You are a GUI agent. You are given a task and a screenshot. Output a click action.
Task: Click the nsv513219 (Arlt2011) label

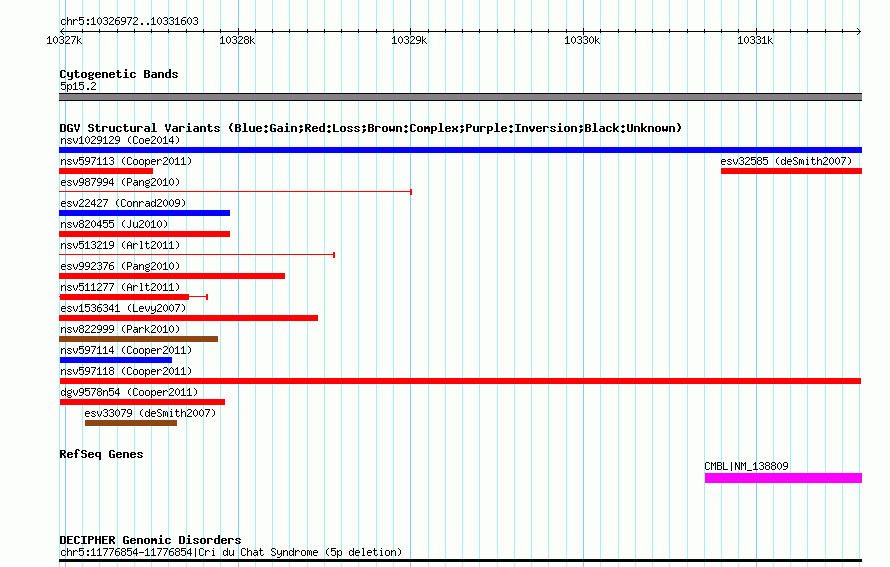(x=120, y=245)
